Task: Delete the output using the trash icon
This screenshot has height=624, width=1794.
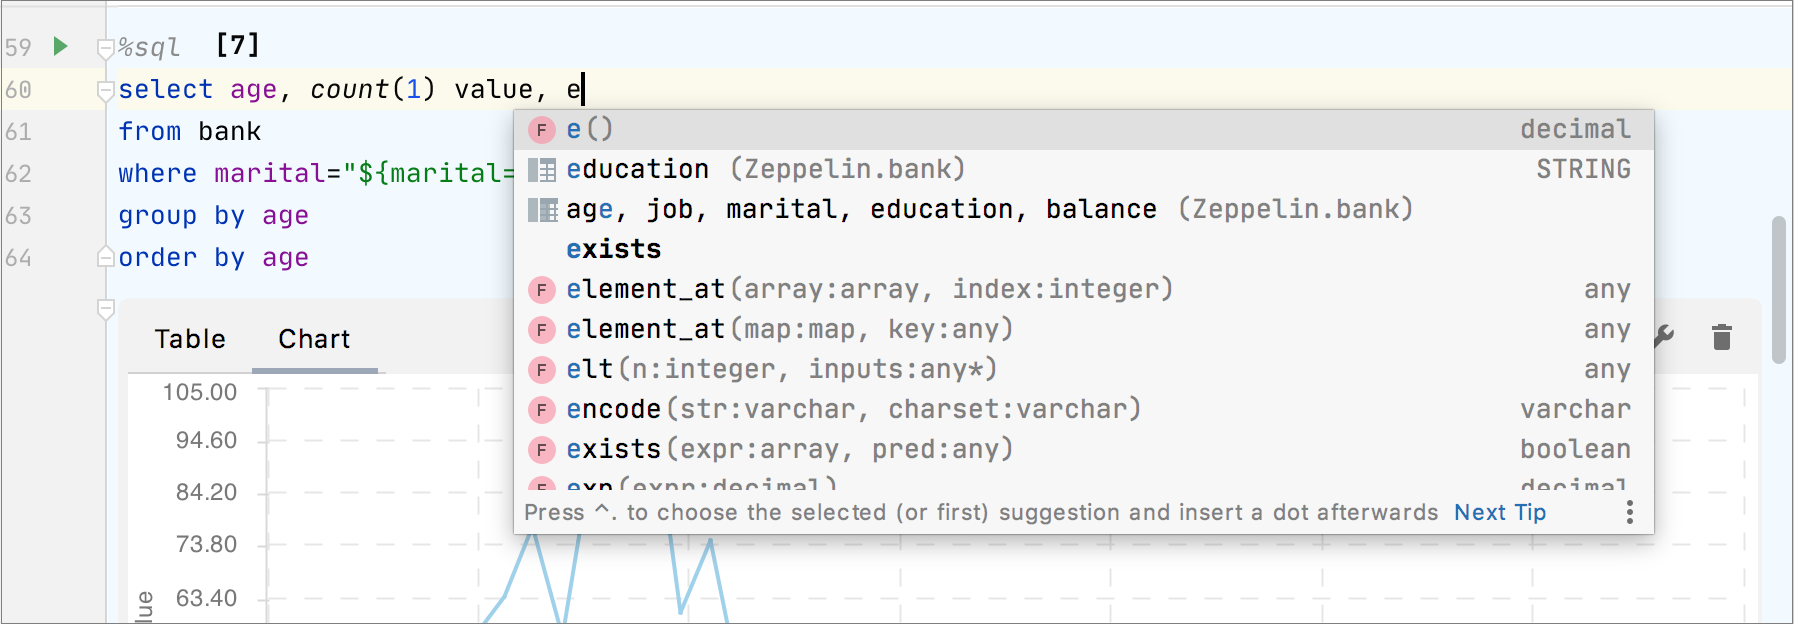Action: pyautogui.click(x=1721, y=337)
